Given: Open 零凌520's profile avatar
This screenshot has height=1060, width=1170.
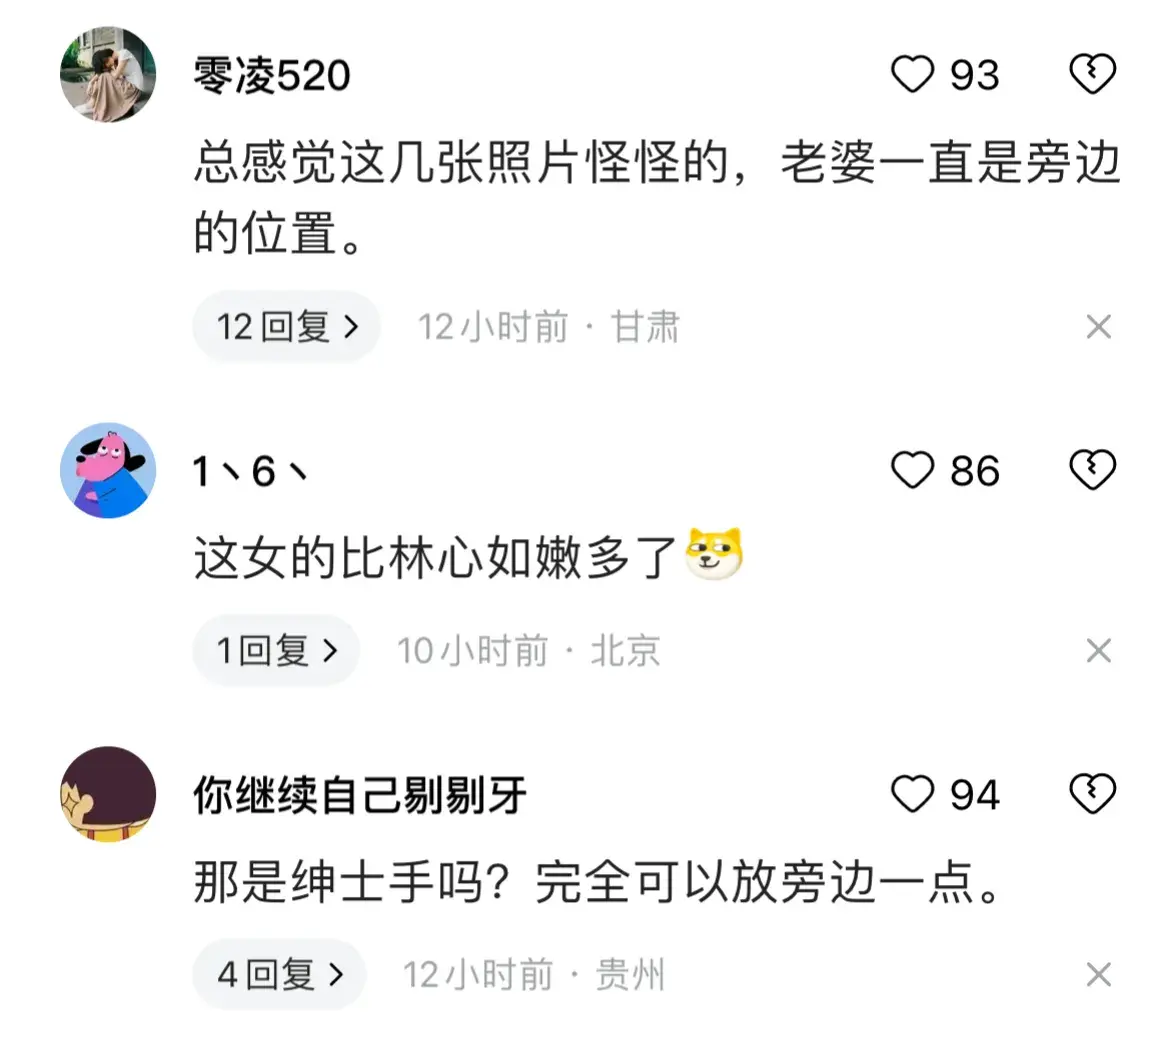Looking at the screenshot, I should (108, 75).
